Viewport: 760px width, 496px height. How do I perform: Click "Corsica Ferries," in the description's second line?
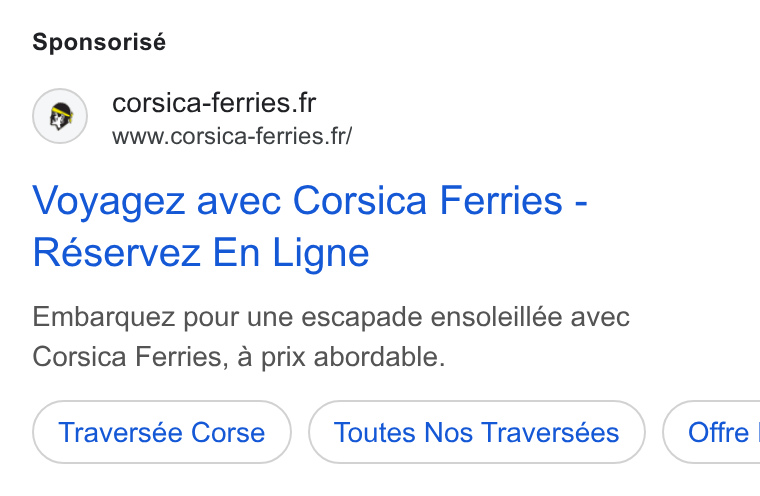click(130, 357)
